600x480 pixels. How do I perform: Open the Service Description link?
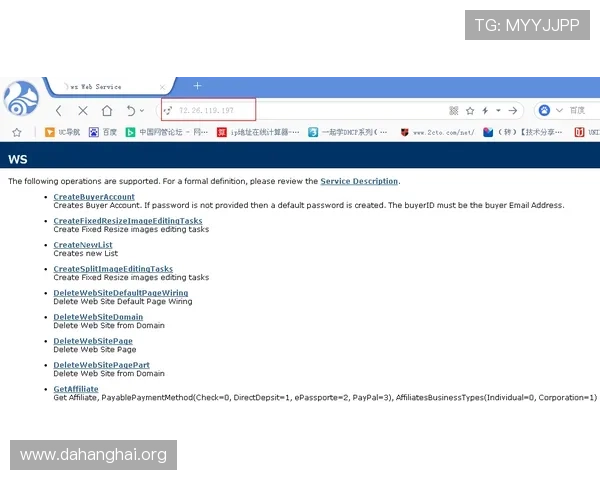[359, 181]
